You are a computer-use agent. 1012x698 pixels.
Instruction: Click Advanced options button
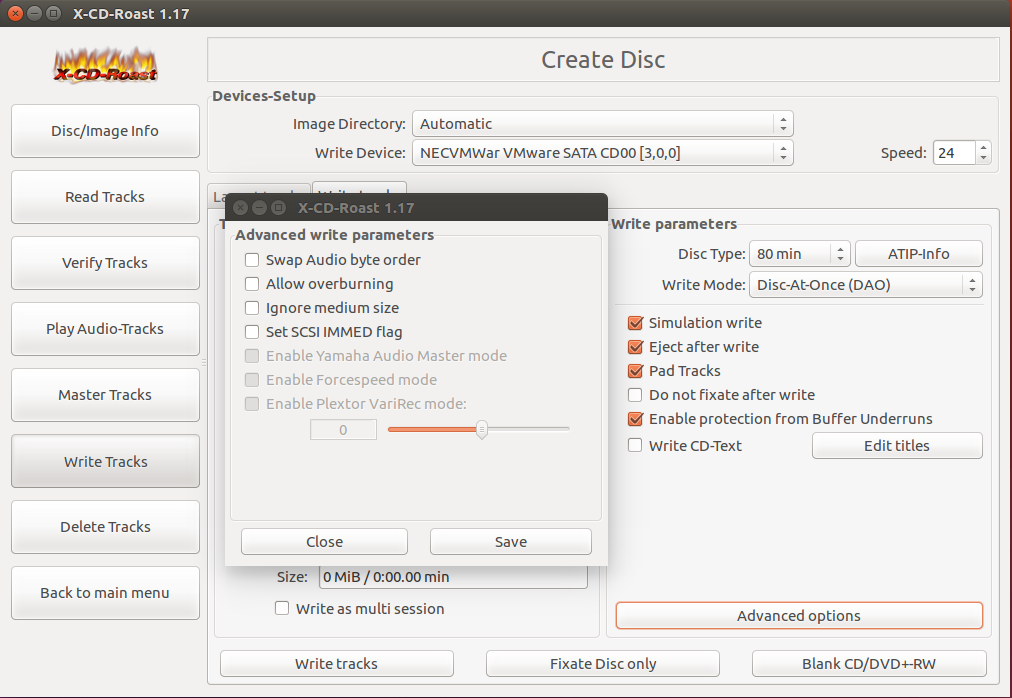(x=799, y=616)
